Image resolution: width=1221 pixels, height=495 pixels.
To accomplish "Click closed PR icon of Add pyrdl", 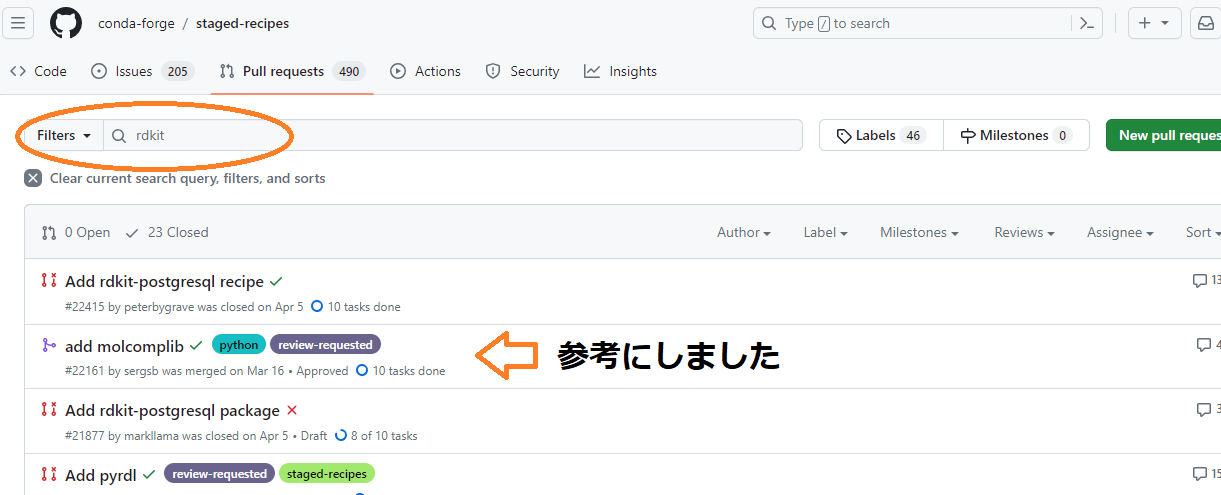I will coord(49,474).
